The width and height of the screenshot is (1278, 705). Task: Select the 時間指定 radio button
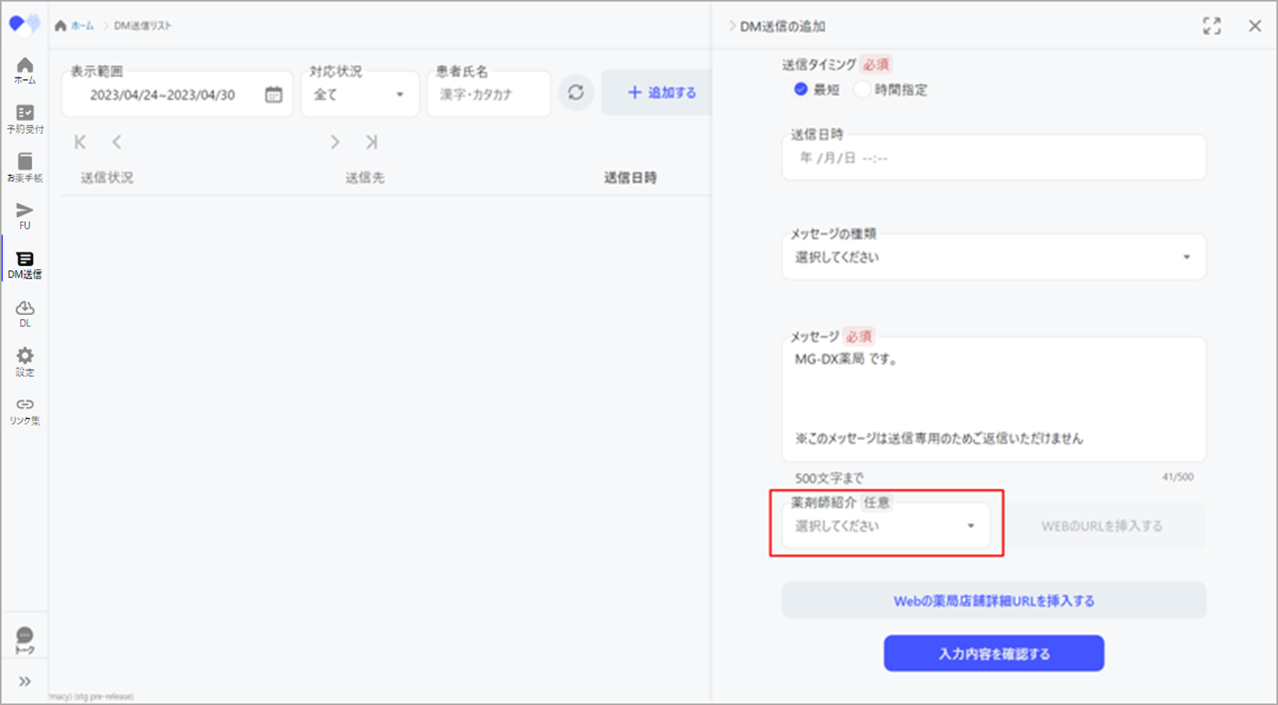(x=862, y=89)
